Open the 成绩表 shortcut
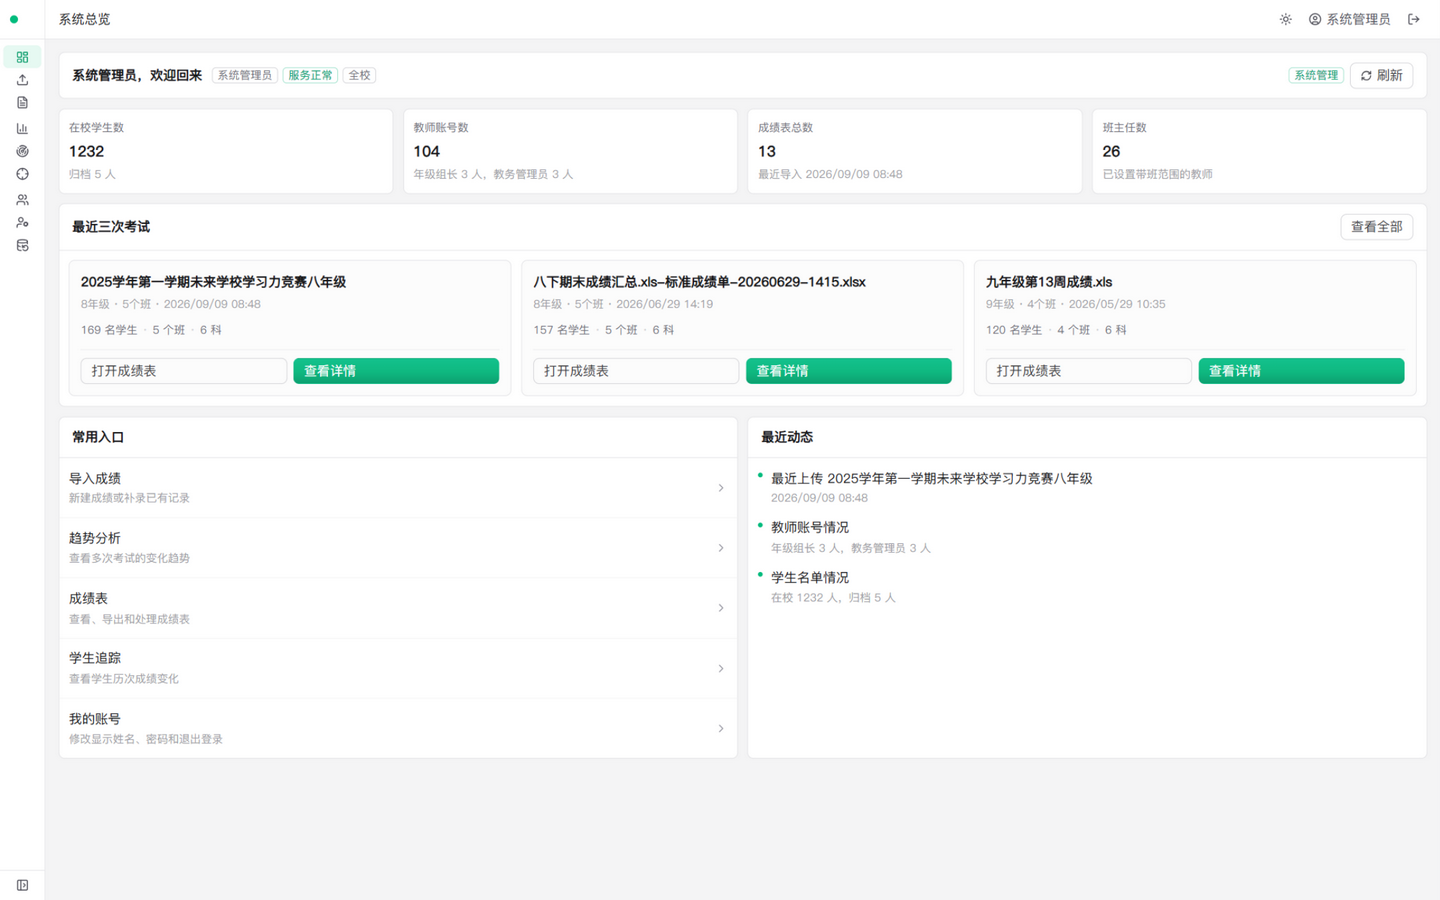The width and height of the screenshot is (1440, 900). [398, 608]
